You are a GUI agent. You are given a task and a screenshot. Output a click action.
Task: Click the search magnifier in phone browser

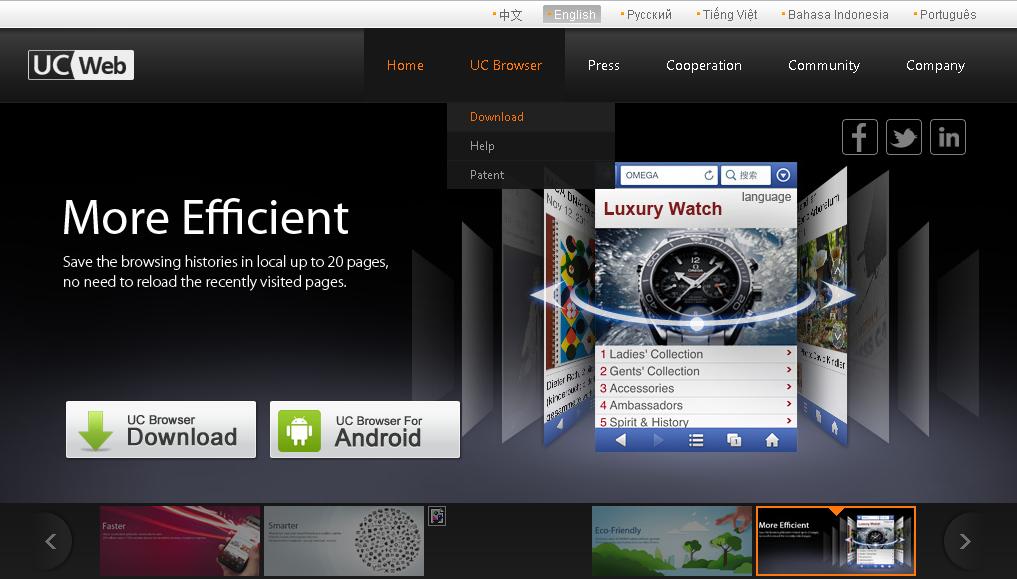(x=730, y=175)
